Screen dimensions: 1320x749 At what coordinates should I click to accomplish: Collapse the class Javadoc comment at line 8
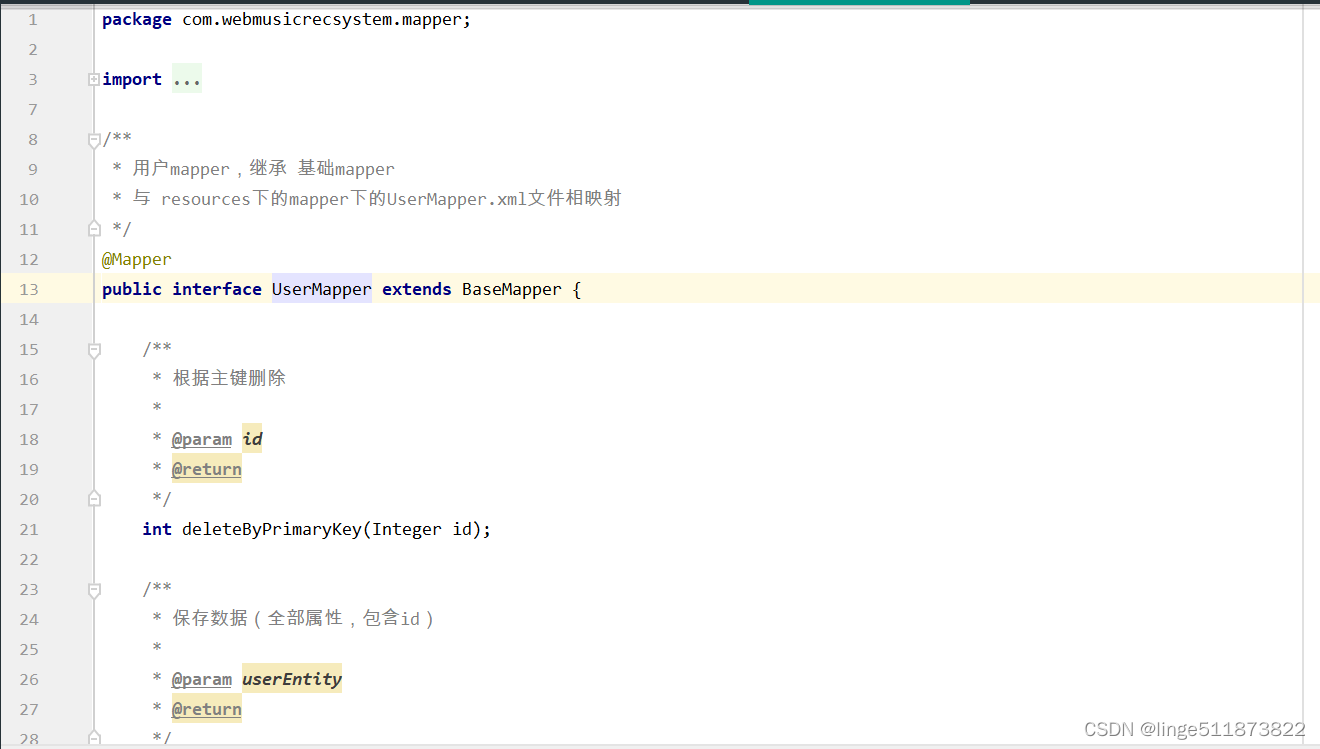[94, 139]
